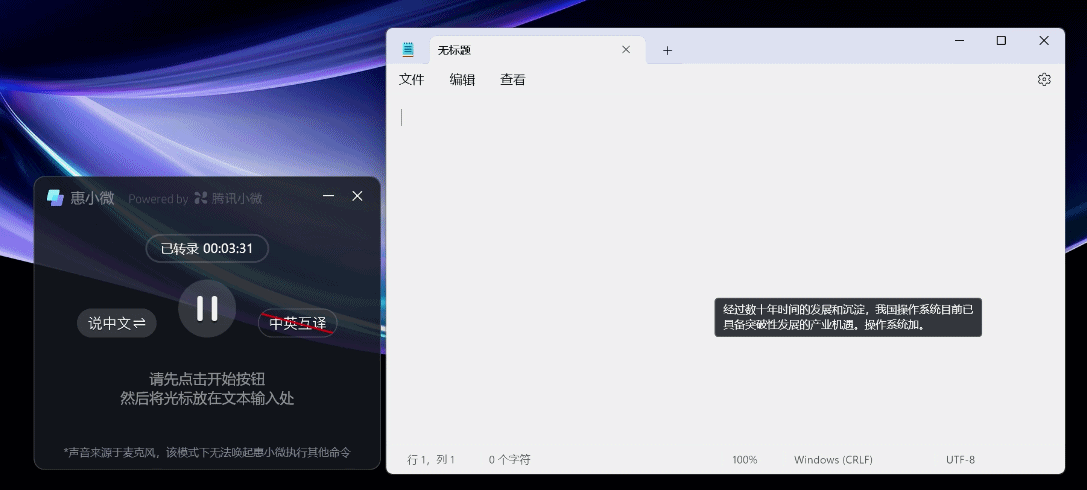
Task: Open Notepad settings gear icon
Action: pos(1044,80)
